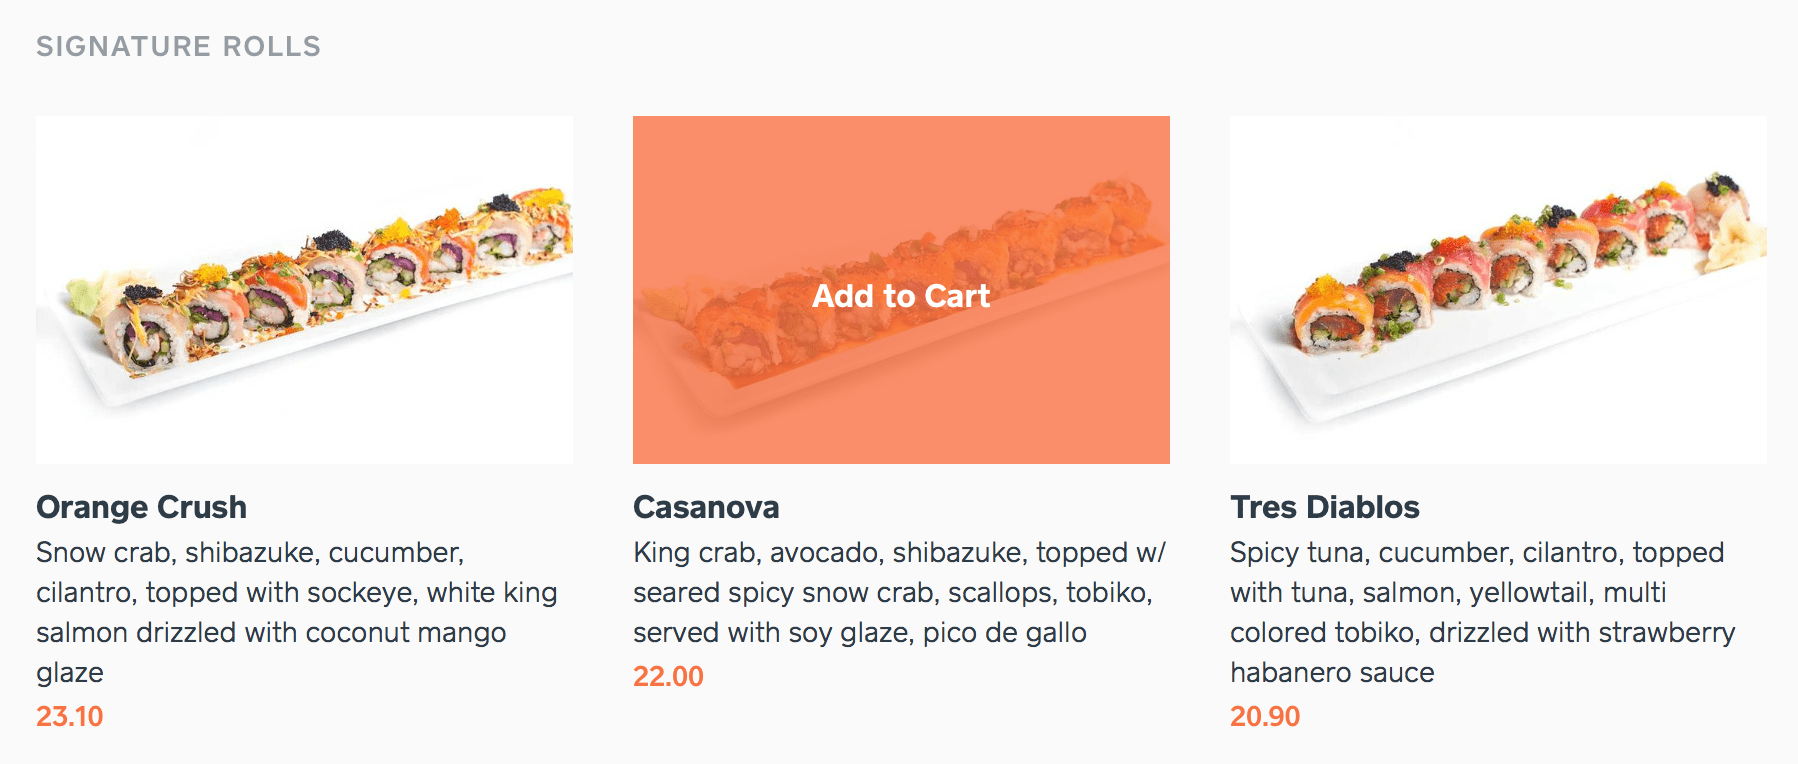
Task: Click the Casanova item image overlay
Action: [x=899, y=289]
